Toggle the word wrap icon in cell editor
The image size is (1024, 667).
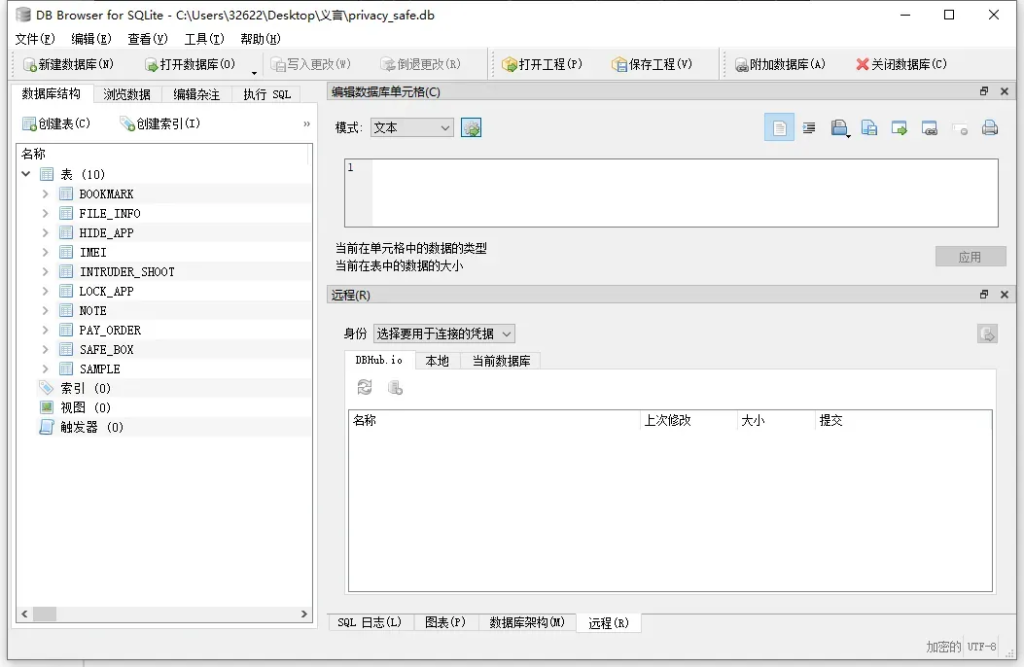point(809,128)
